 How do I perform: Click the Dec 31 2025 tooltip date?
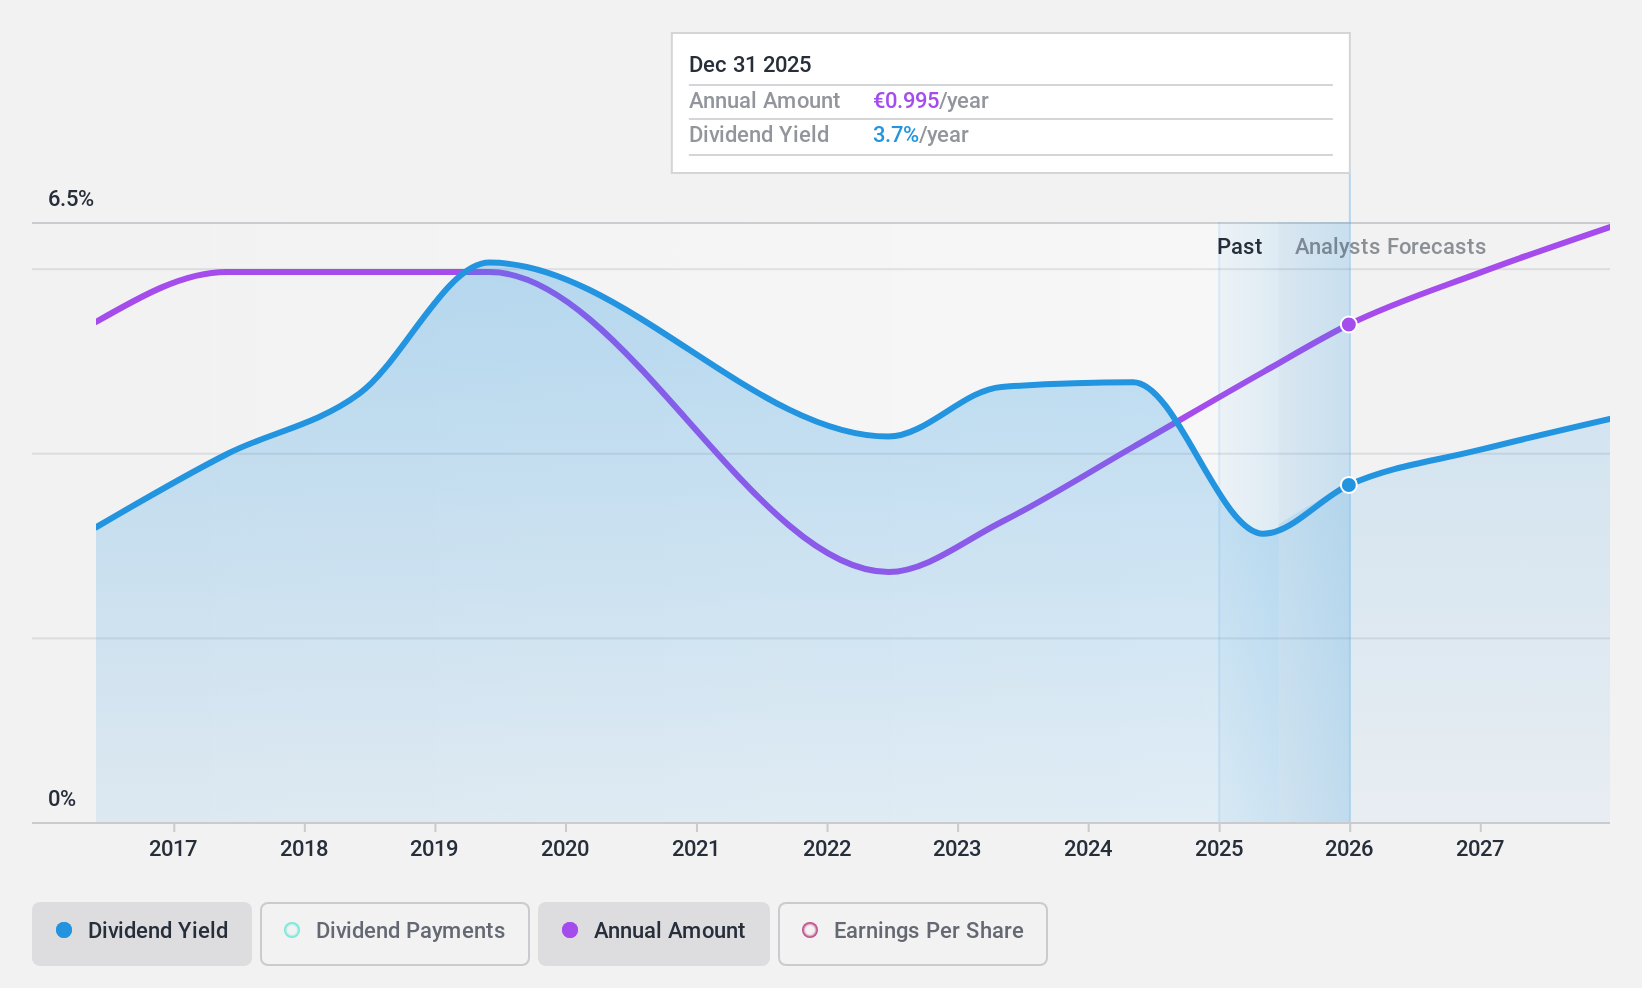coord(750,64)
